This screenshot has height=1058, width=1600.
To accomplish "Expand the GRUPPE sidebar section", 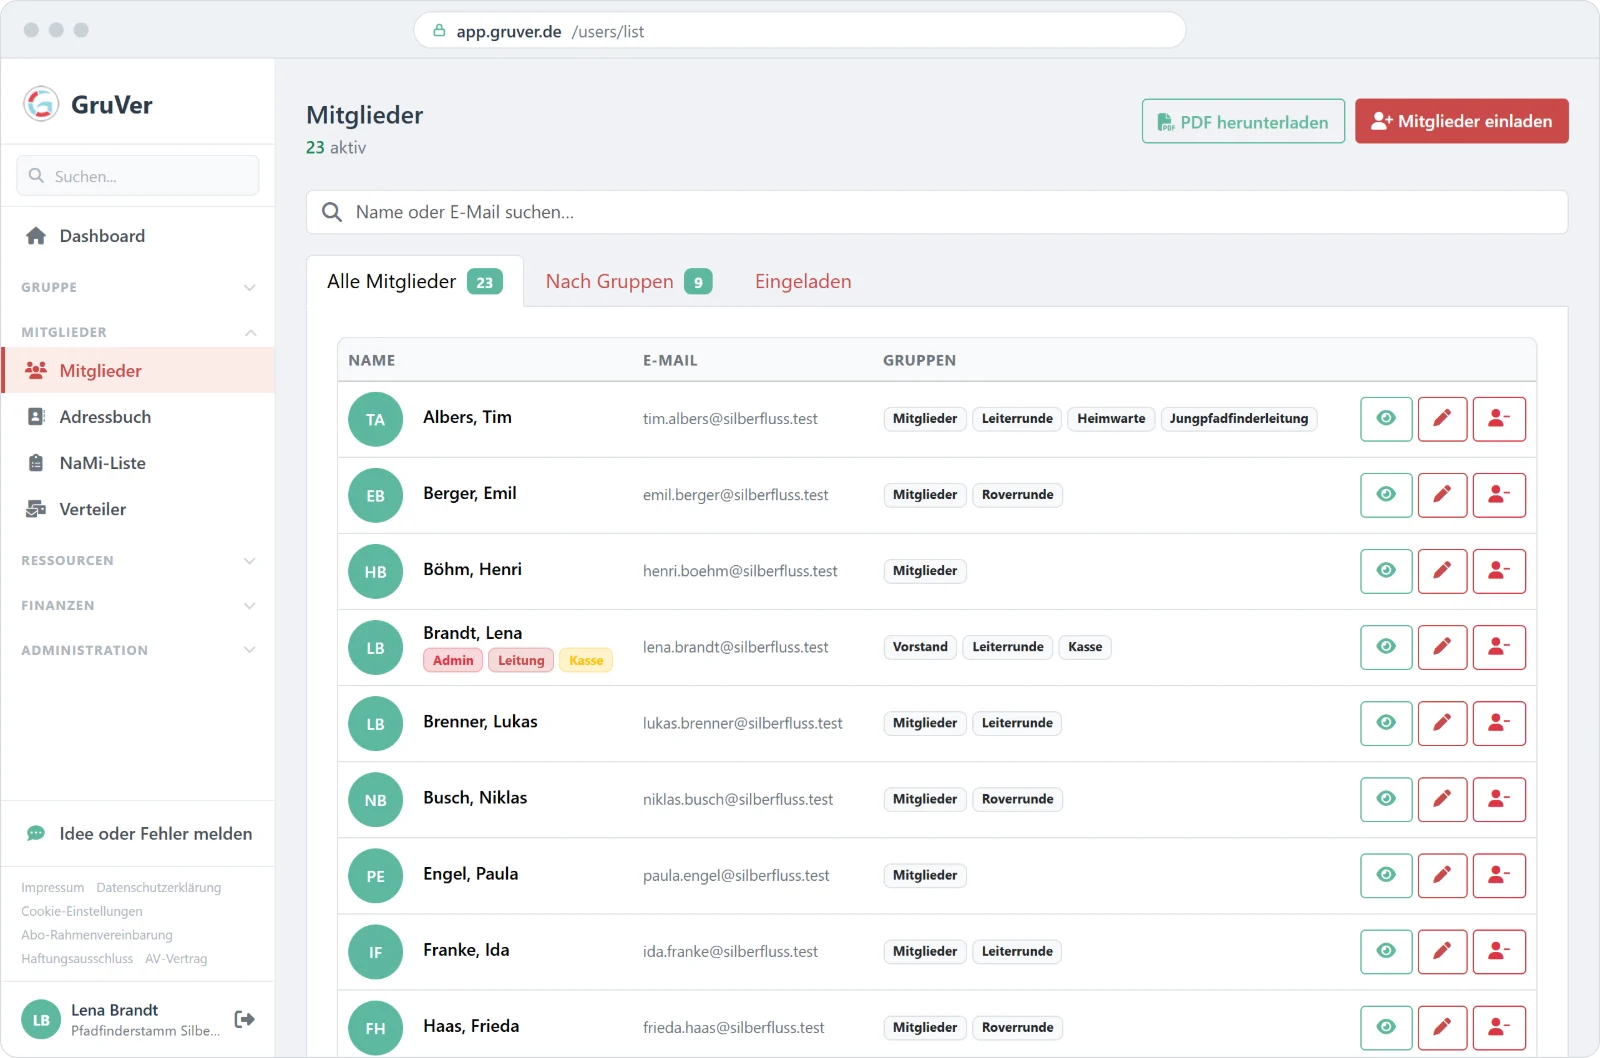I will [138, 287].
